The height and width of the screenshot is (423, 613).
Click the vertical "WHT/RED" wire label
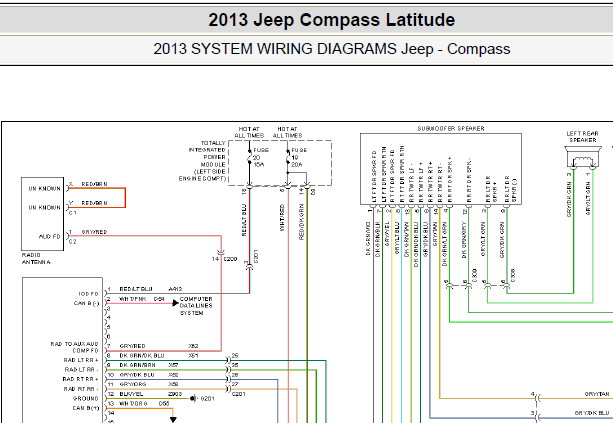click(x=282, y=217)
